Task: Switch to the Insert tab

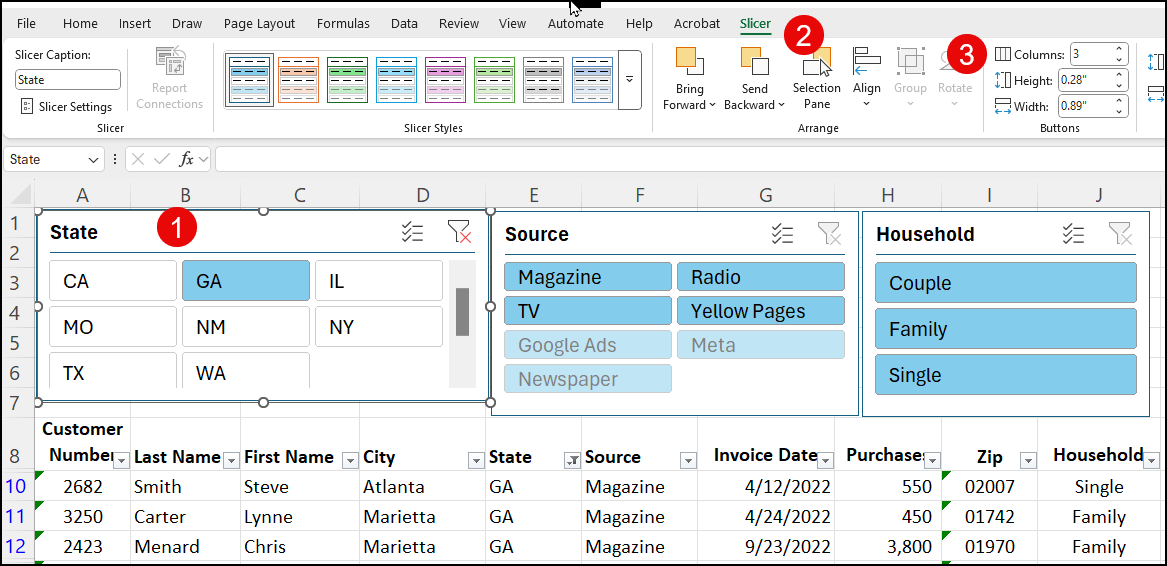Action: tap(135, 23)
